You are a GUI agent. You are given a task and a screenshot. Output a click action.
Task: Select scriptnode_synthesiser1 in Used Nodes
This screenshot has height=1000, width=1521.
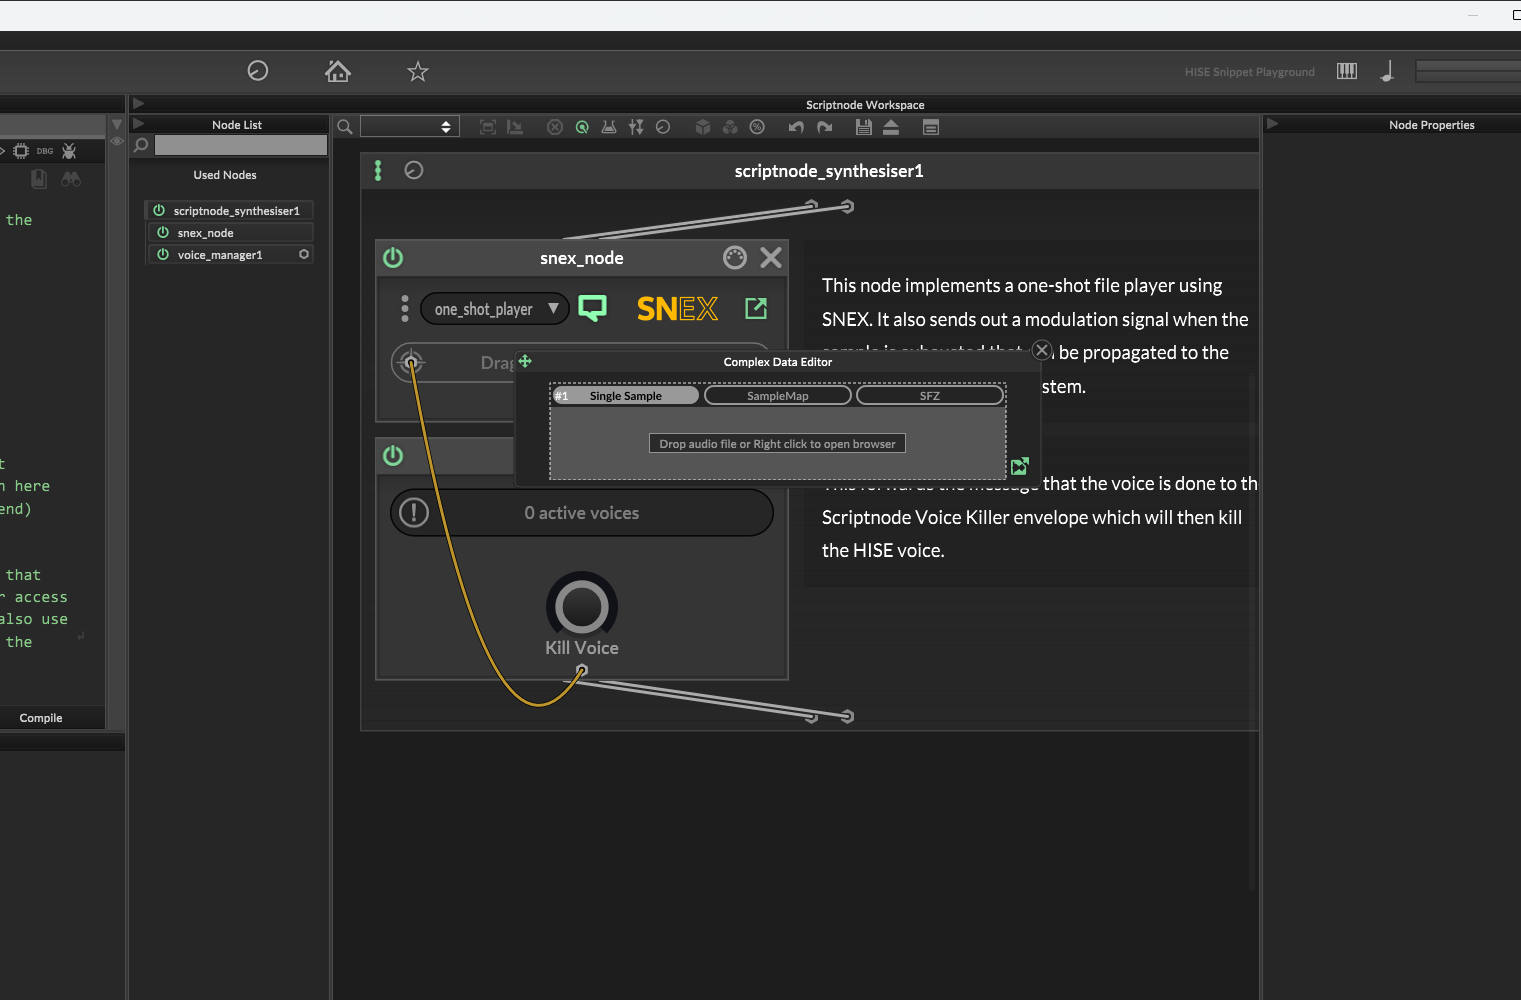coord(230,211)
